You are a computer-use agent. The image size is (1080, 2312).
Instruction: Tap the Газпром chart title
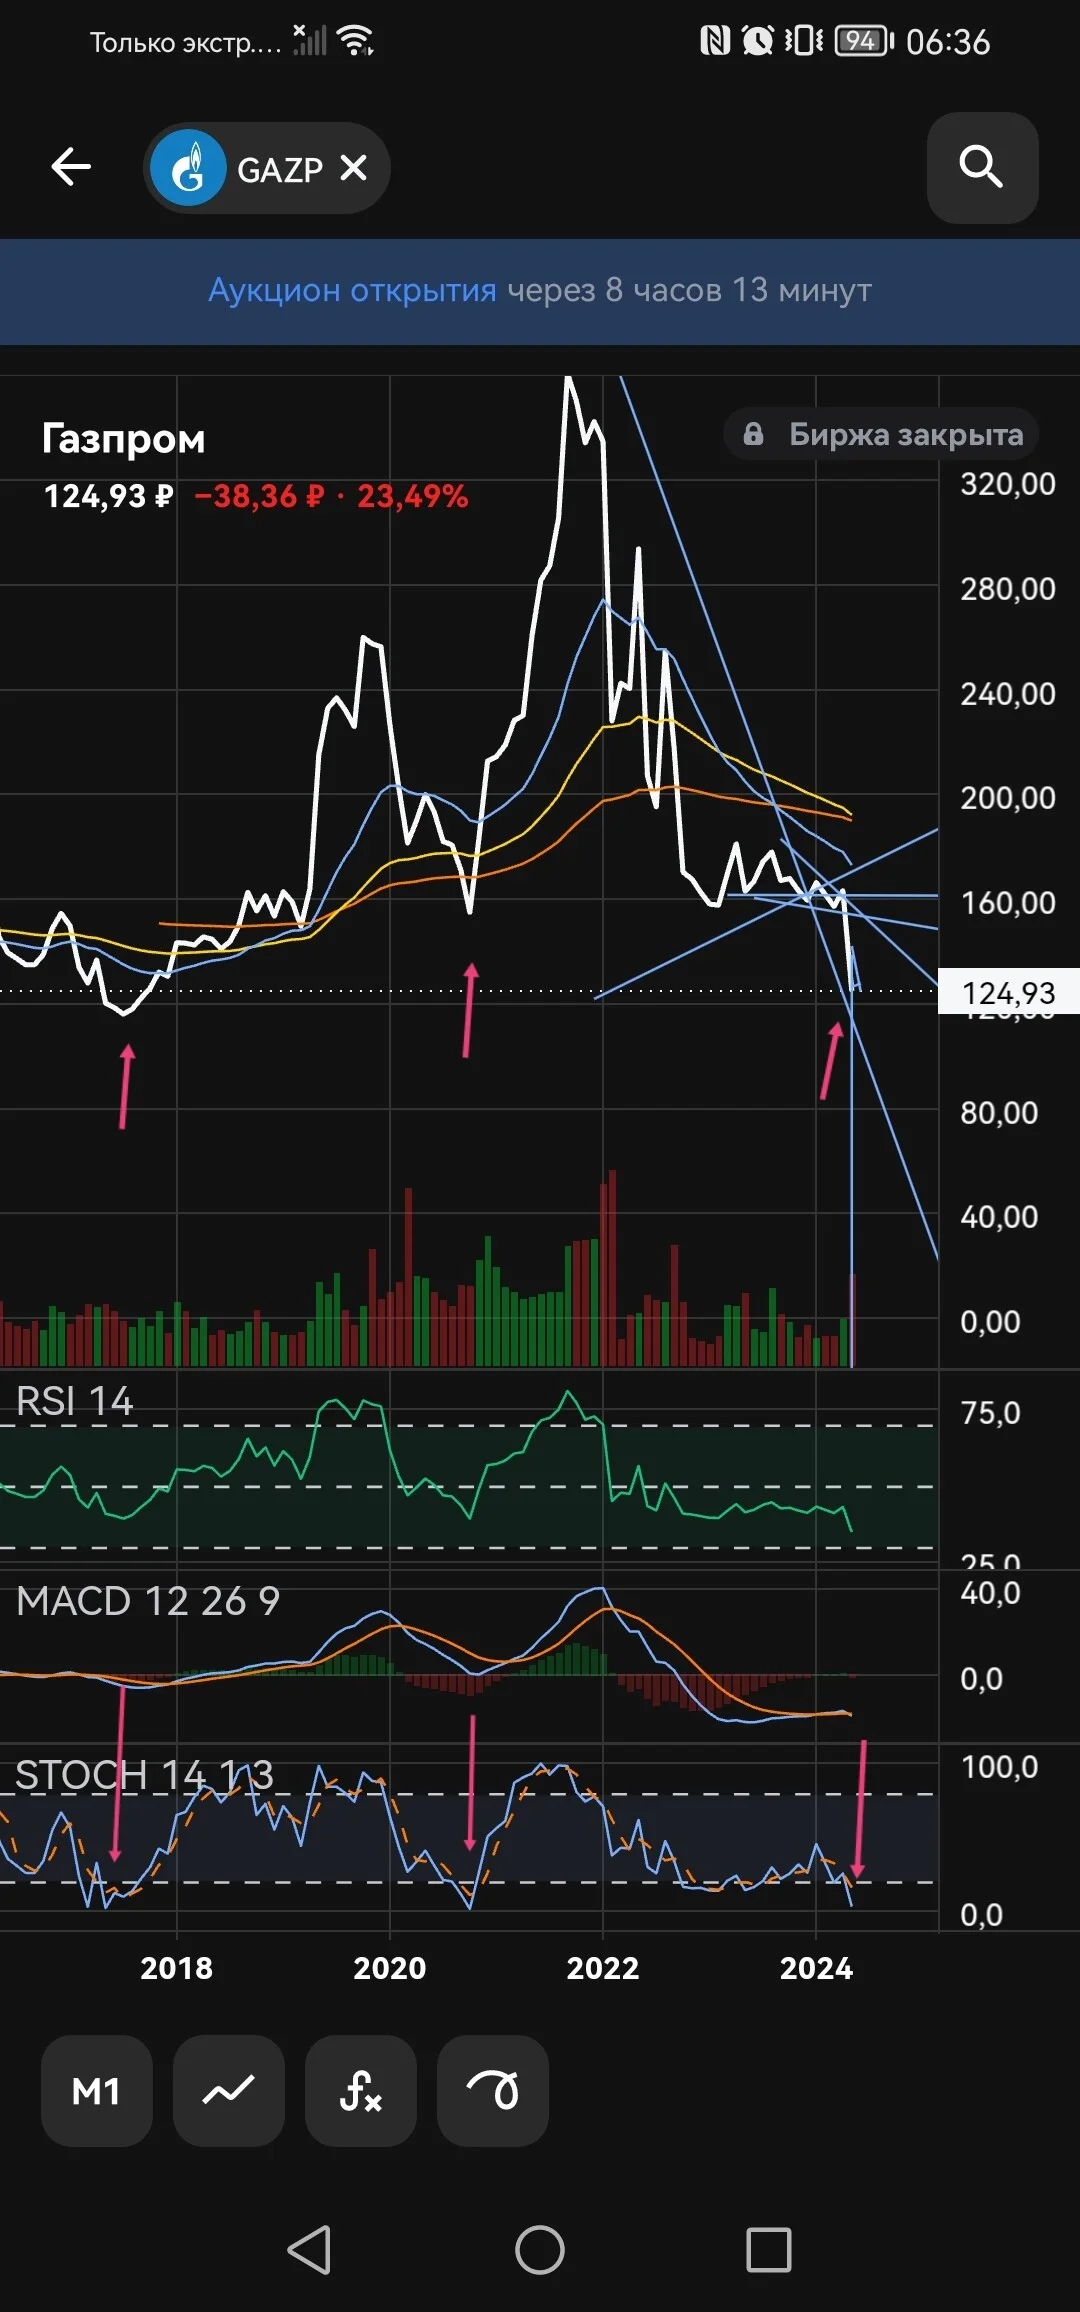coord(124,439)
